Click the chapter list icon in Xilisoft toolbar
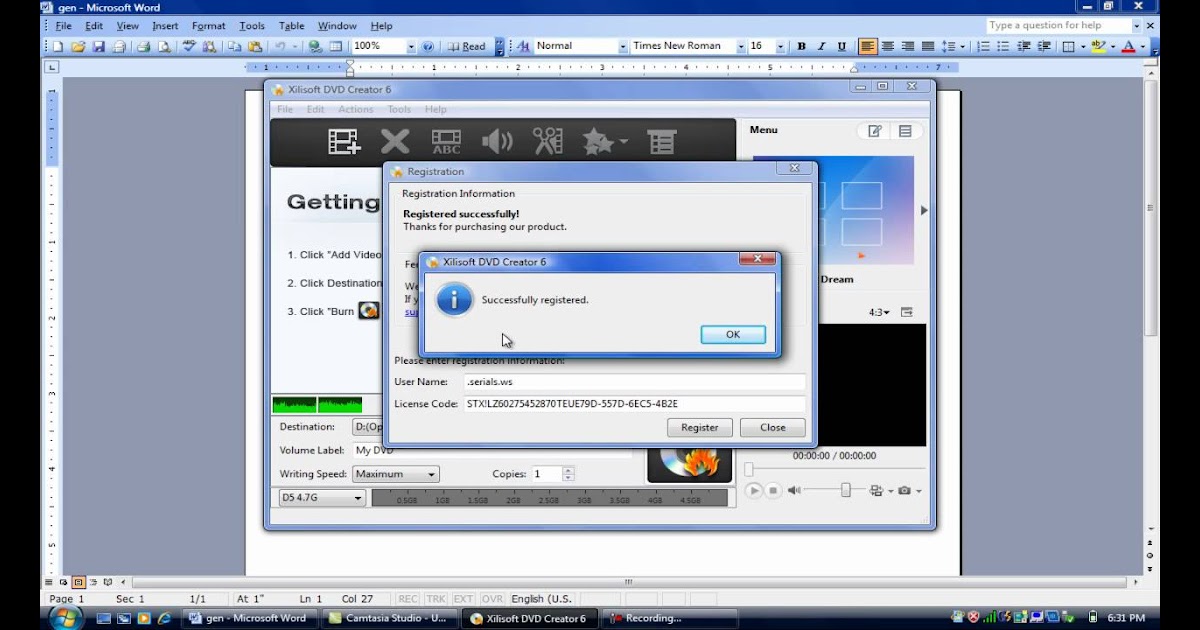The image size is (1200, 630). [x=661, y=142]
